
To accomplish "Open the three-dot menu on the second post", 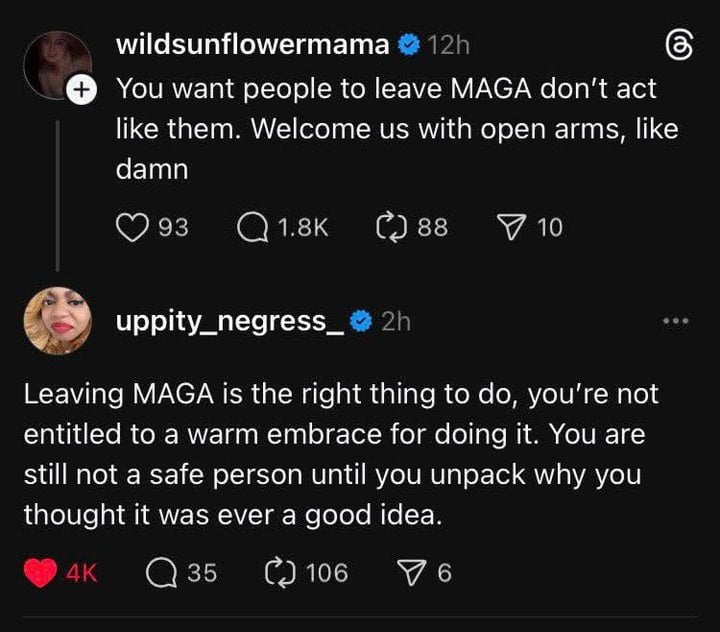I will click(676, 321).
